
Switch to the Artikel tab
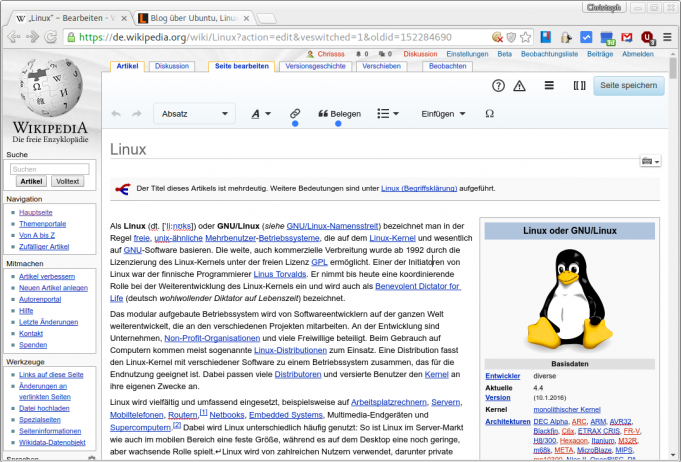pyautogui.click(x=127, y=66)
